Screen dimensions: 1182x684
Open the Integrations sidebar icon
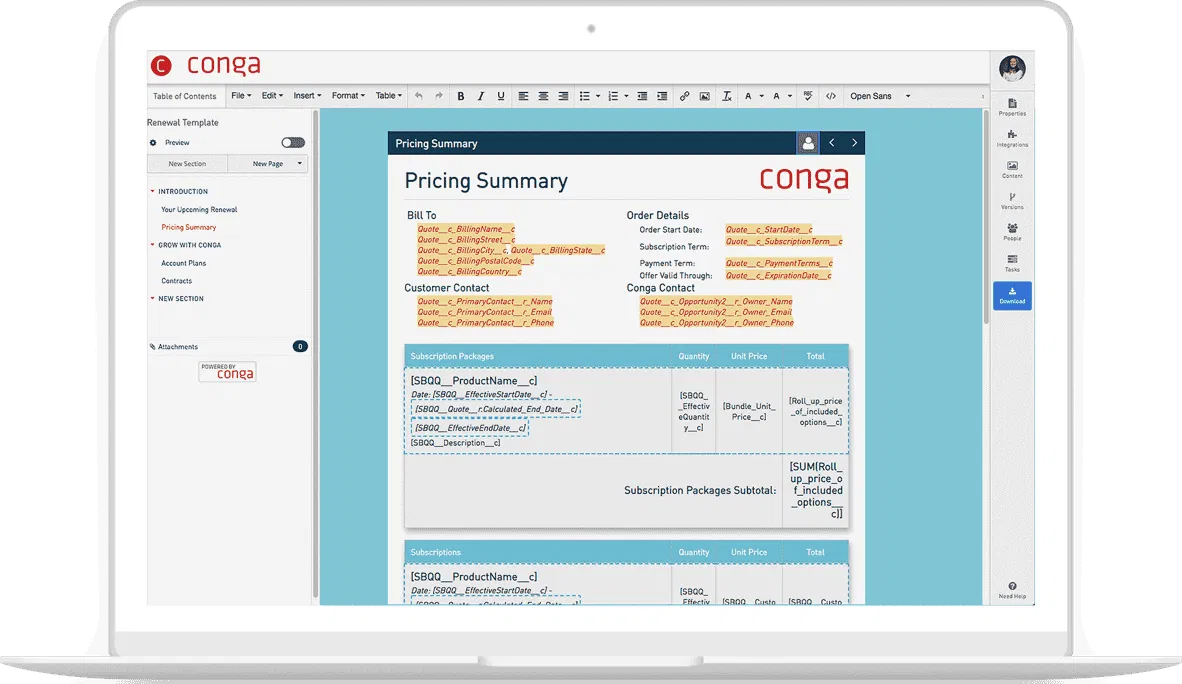pos(1012,138)
